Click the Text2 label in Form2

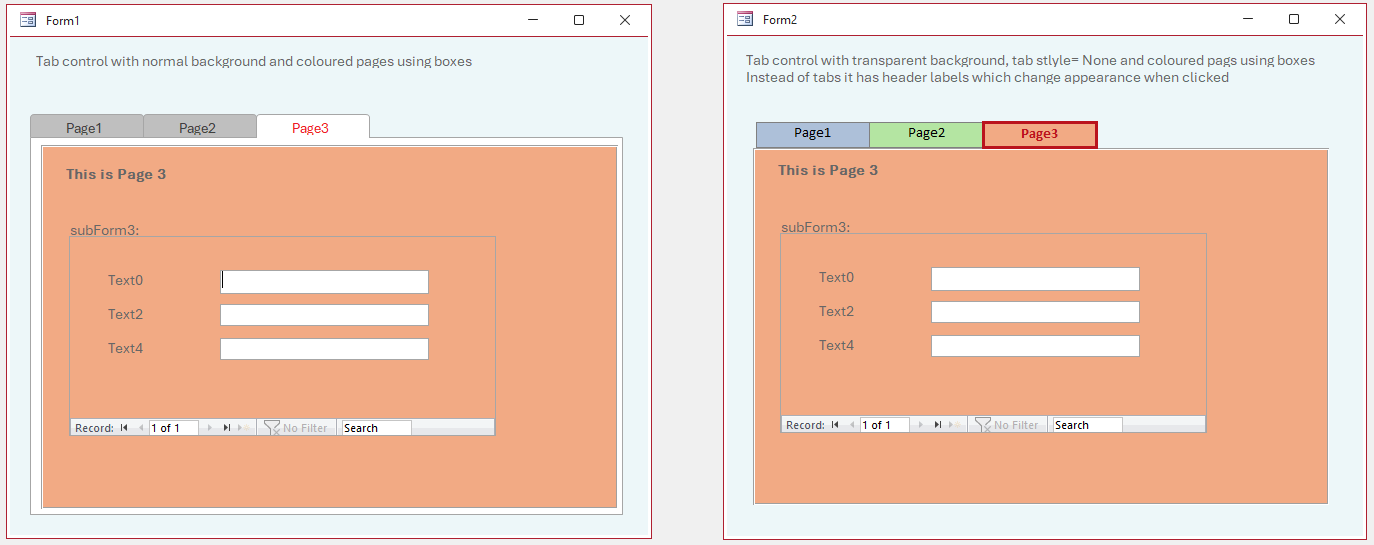pos(837,311)
